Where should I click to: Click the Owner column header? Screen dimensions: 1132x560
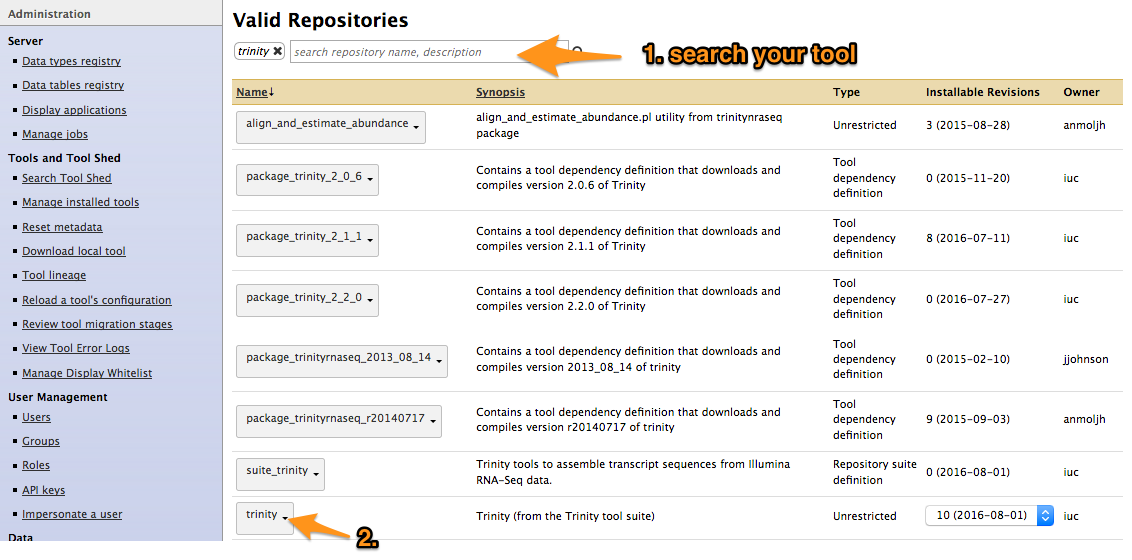(1081, 92)
